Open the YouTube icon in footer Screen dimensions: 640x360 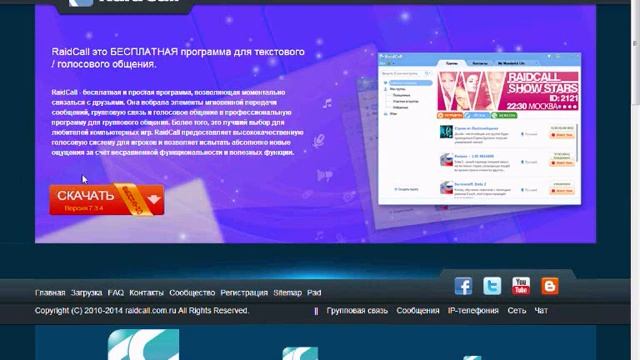521,286
